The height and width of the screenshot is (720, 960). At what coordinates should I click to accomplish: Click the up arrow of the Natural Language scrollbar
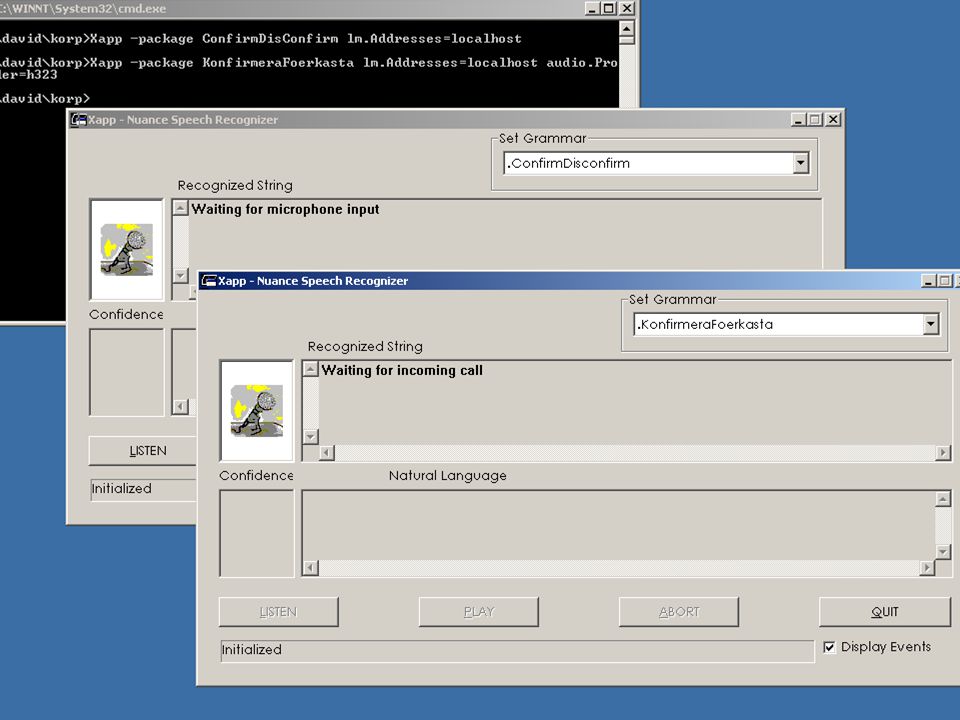pos(943,499)
